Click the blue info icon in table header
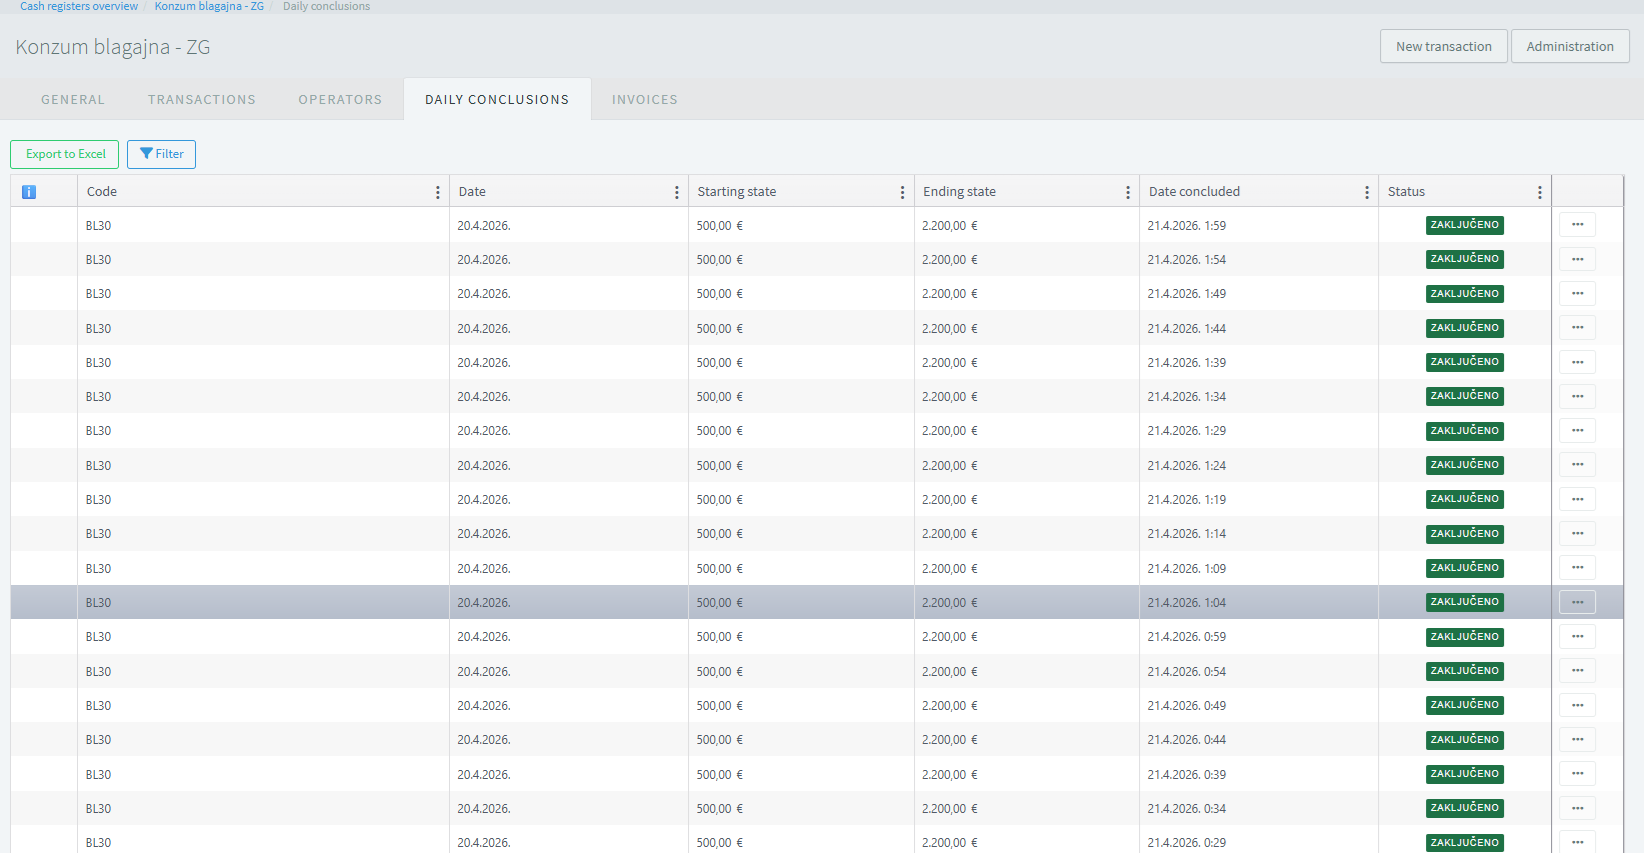This screenshot has width=1646, height=853. 29,192
